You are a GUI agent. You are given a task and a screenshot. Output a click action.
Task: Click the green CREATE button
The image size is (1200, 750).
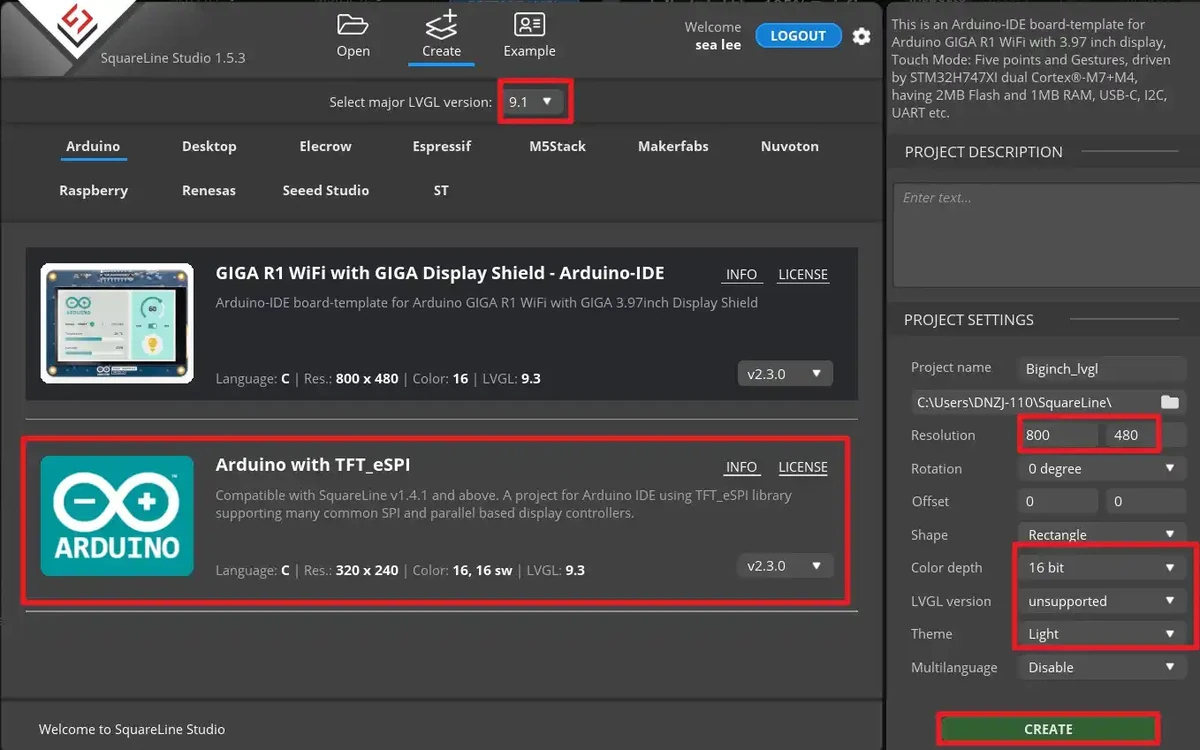click(x=1048, y=730)
